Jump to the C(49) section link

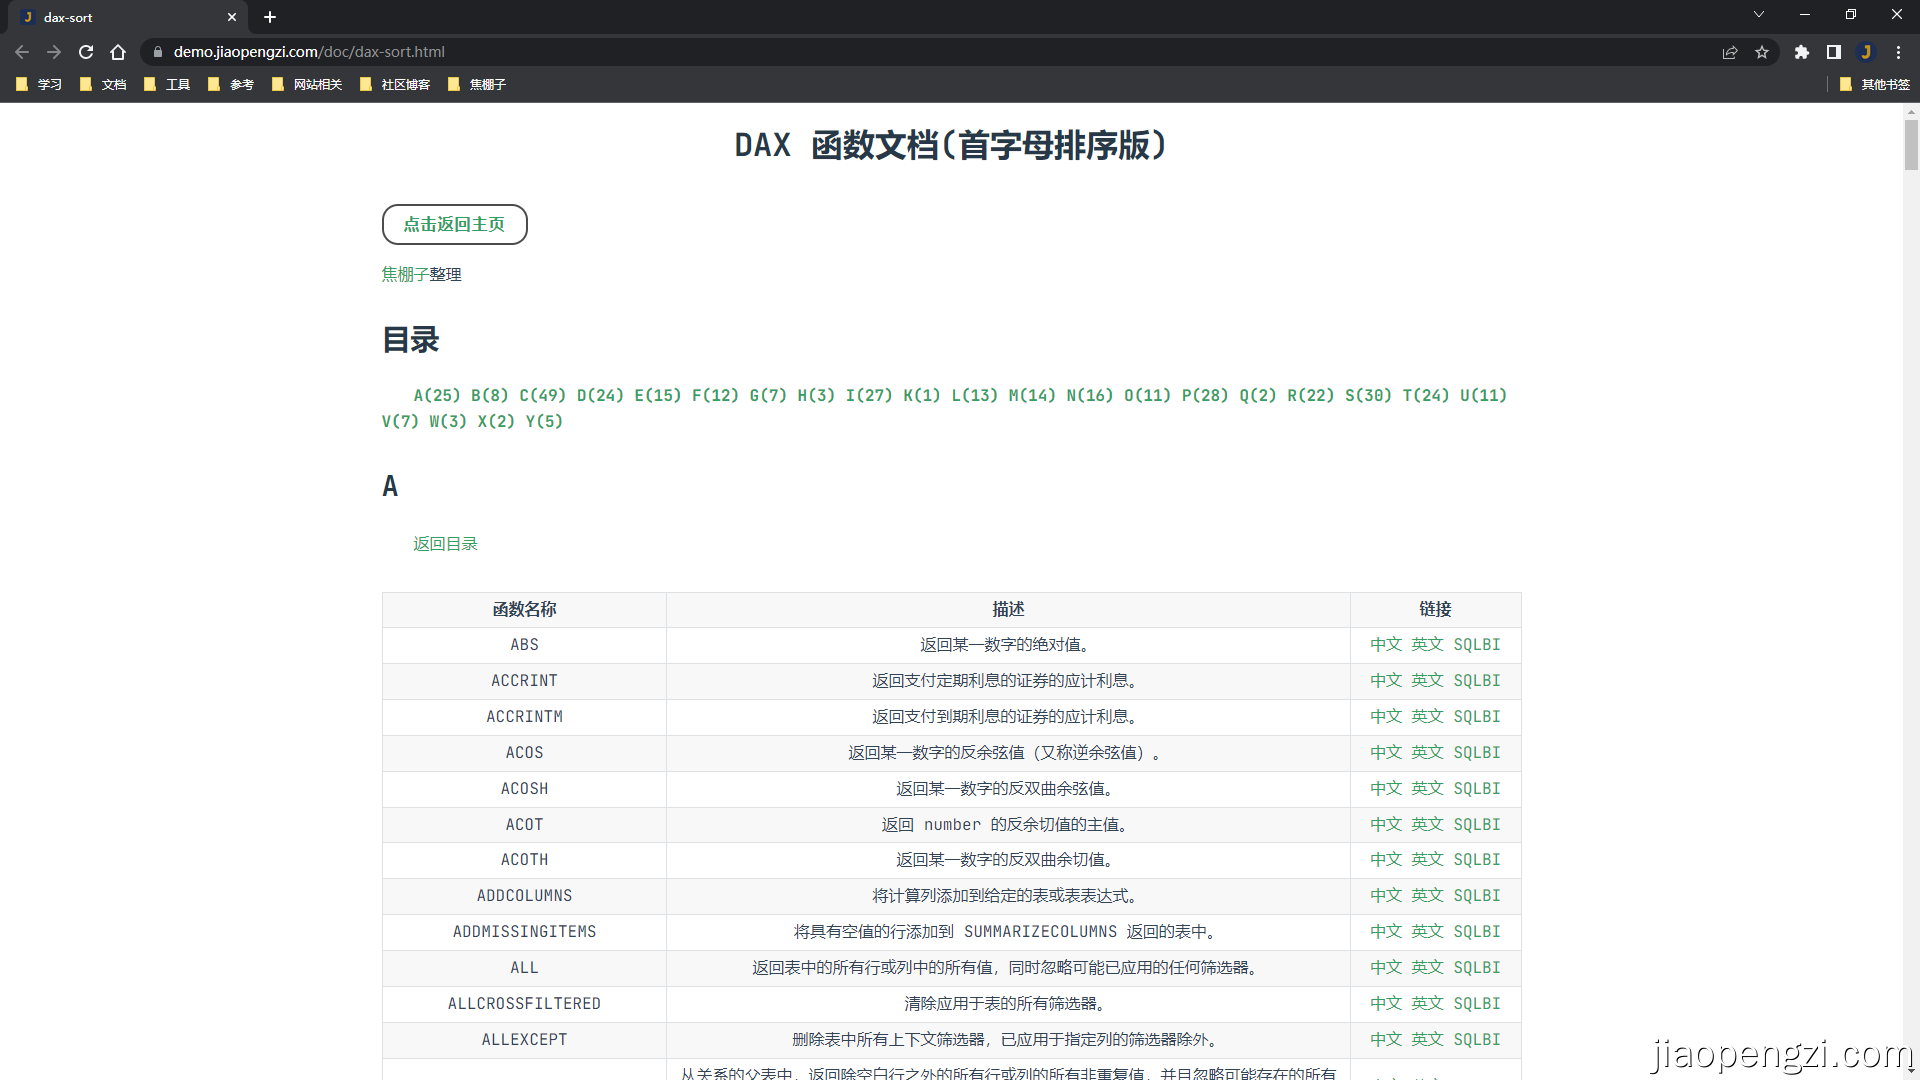pos(542,395)
